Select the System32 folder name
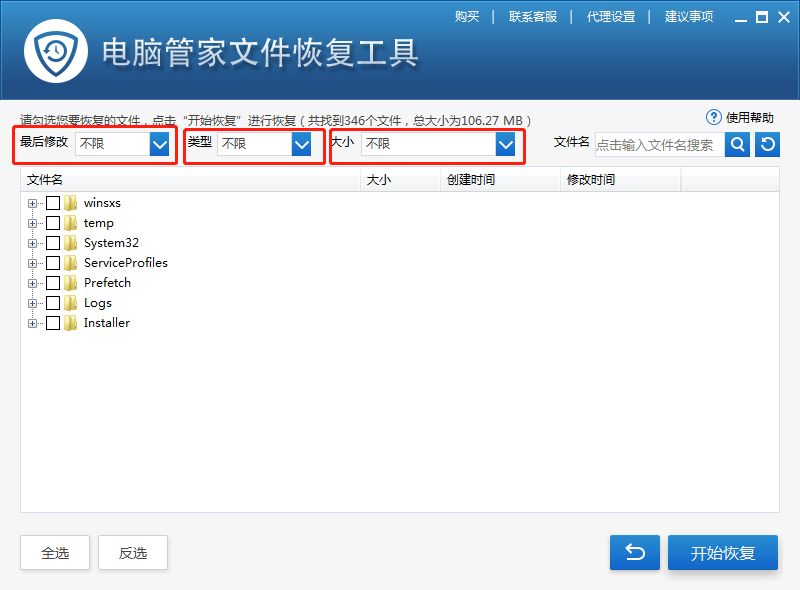The image size is (800, 590). point(111,243)
